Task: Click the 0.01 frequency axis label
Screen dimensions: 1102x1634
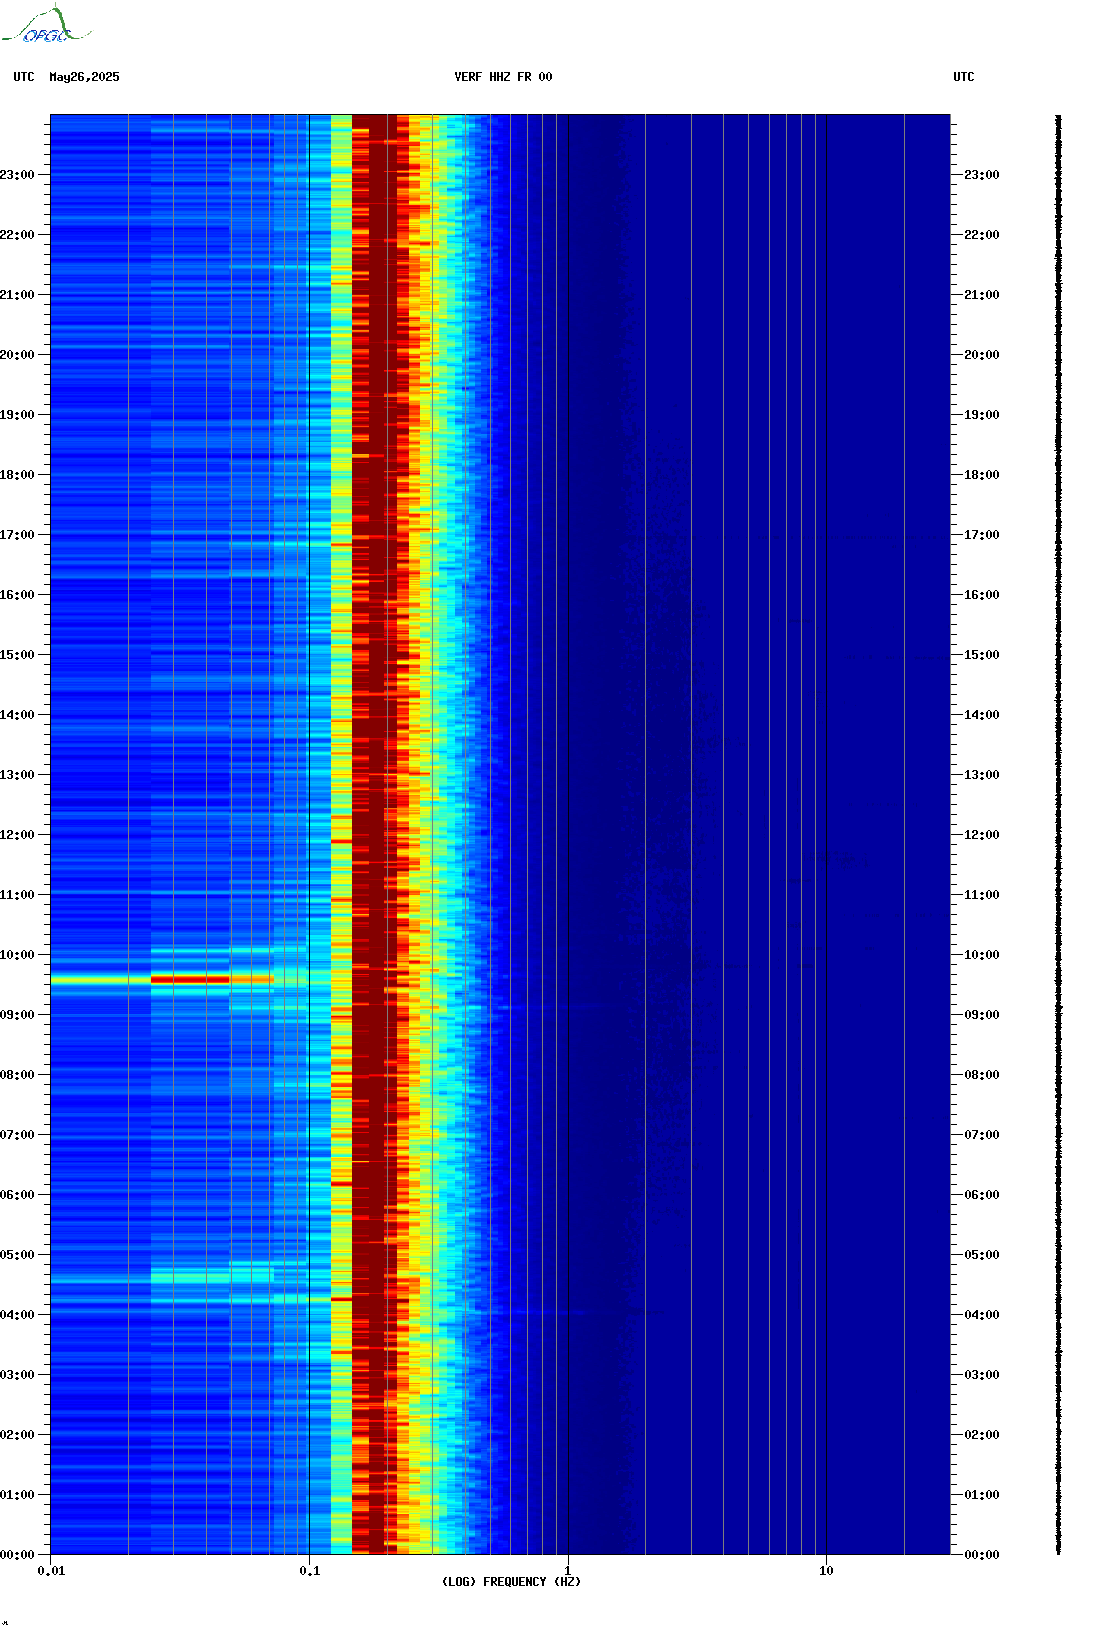Action: coord(51,1571)
